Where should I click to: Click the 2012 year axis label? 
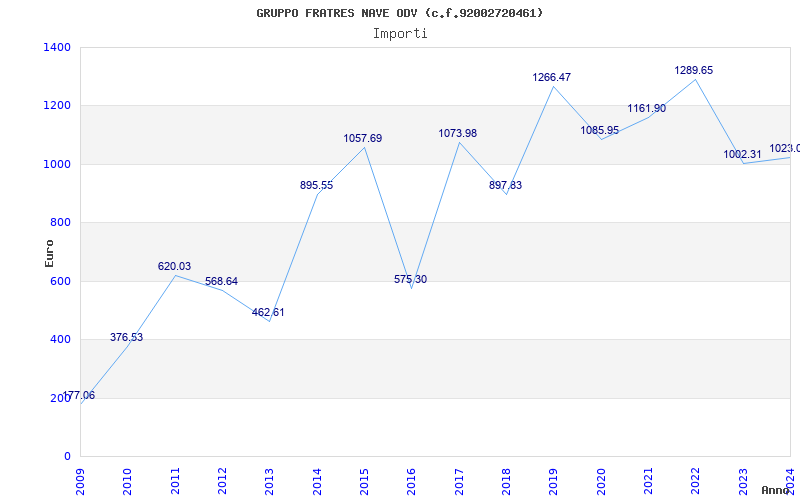pyautogui.click(x=222, y=481)
